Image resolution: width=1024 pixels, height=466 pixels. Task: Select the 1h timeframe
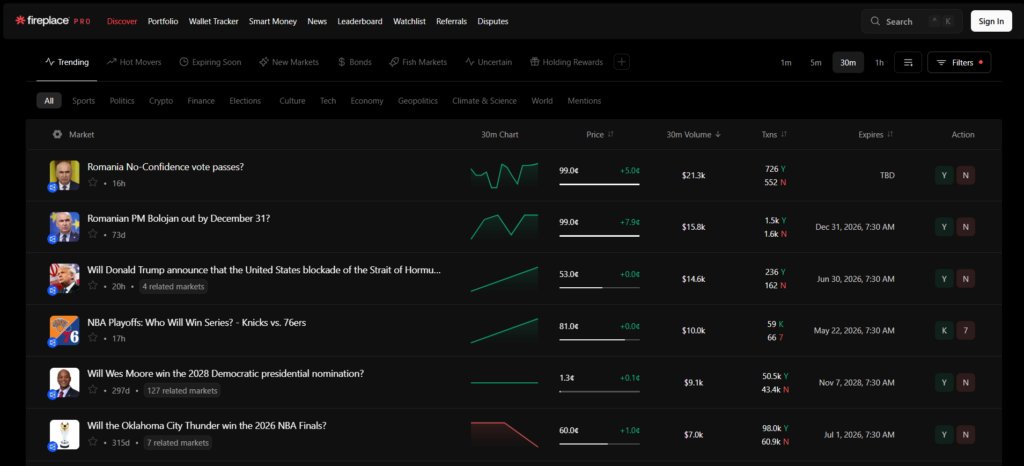[x=879, y=63]
